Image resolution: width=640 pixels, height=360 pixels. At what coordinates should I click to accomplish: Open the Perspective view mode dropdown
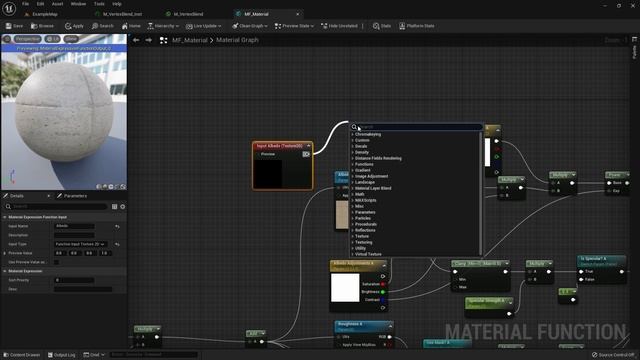[28, 39]
